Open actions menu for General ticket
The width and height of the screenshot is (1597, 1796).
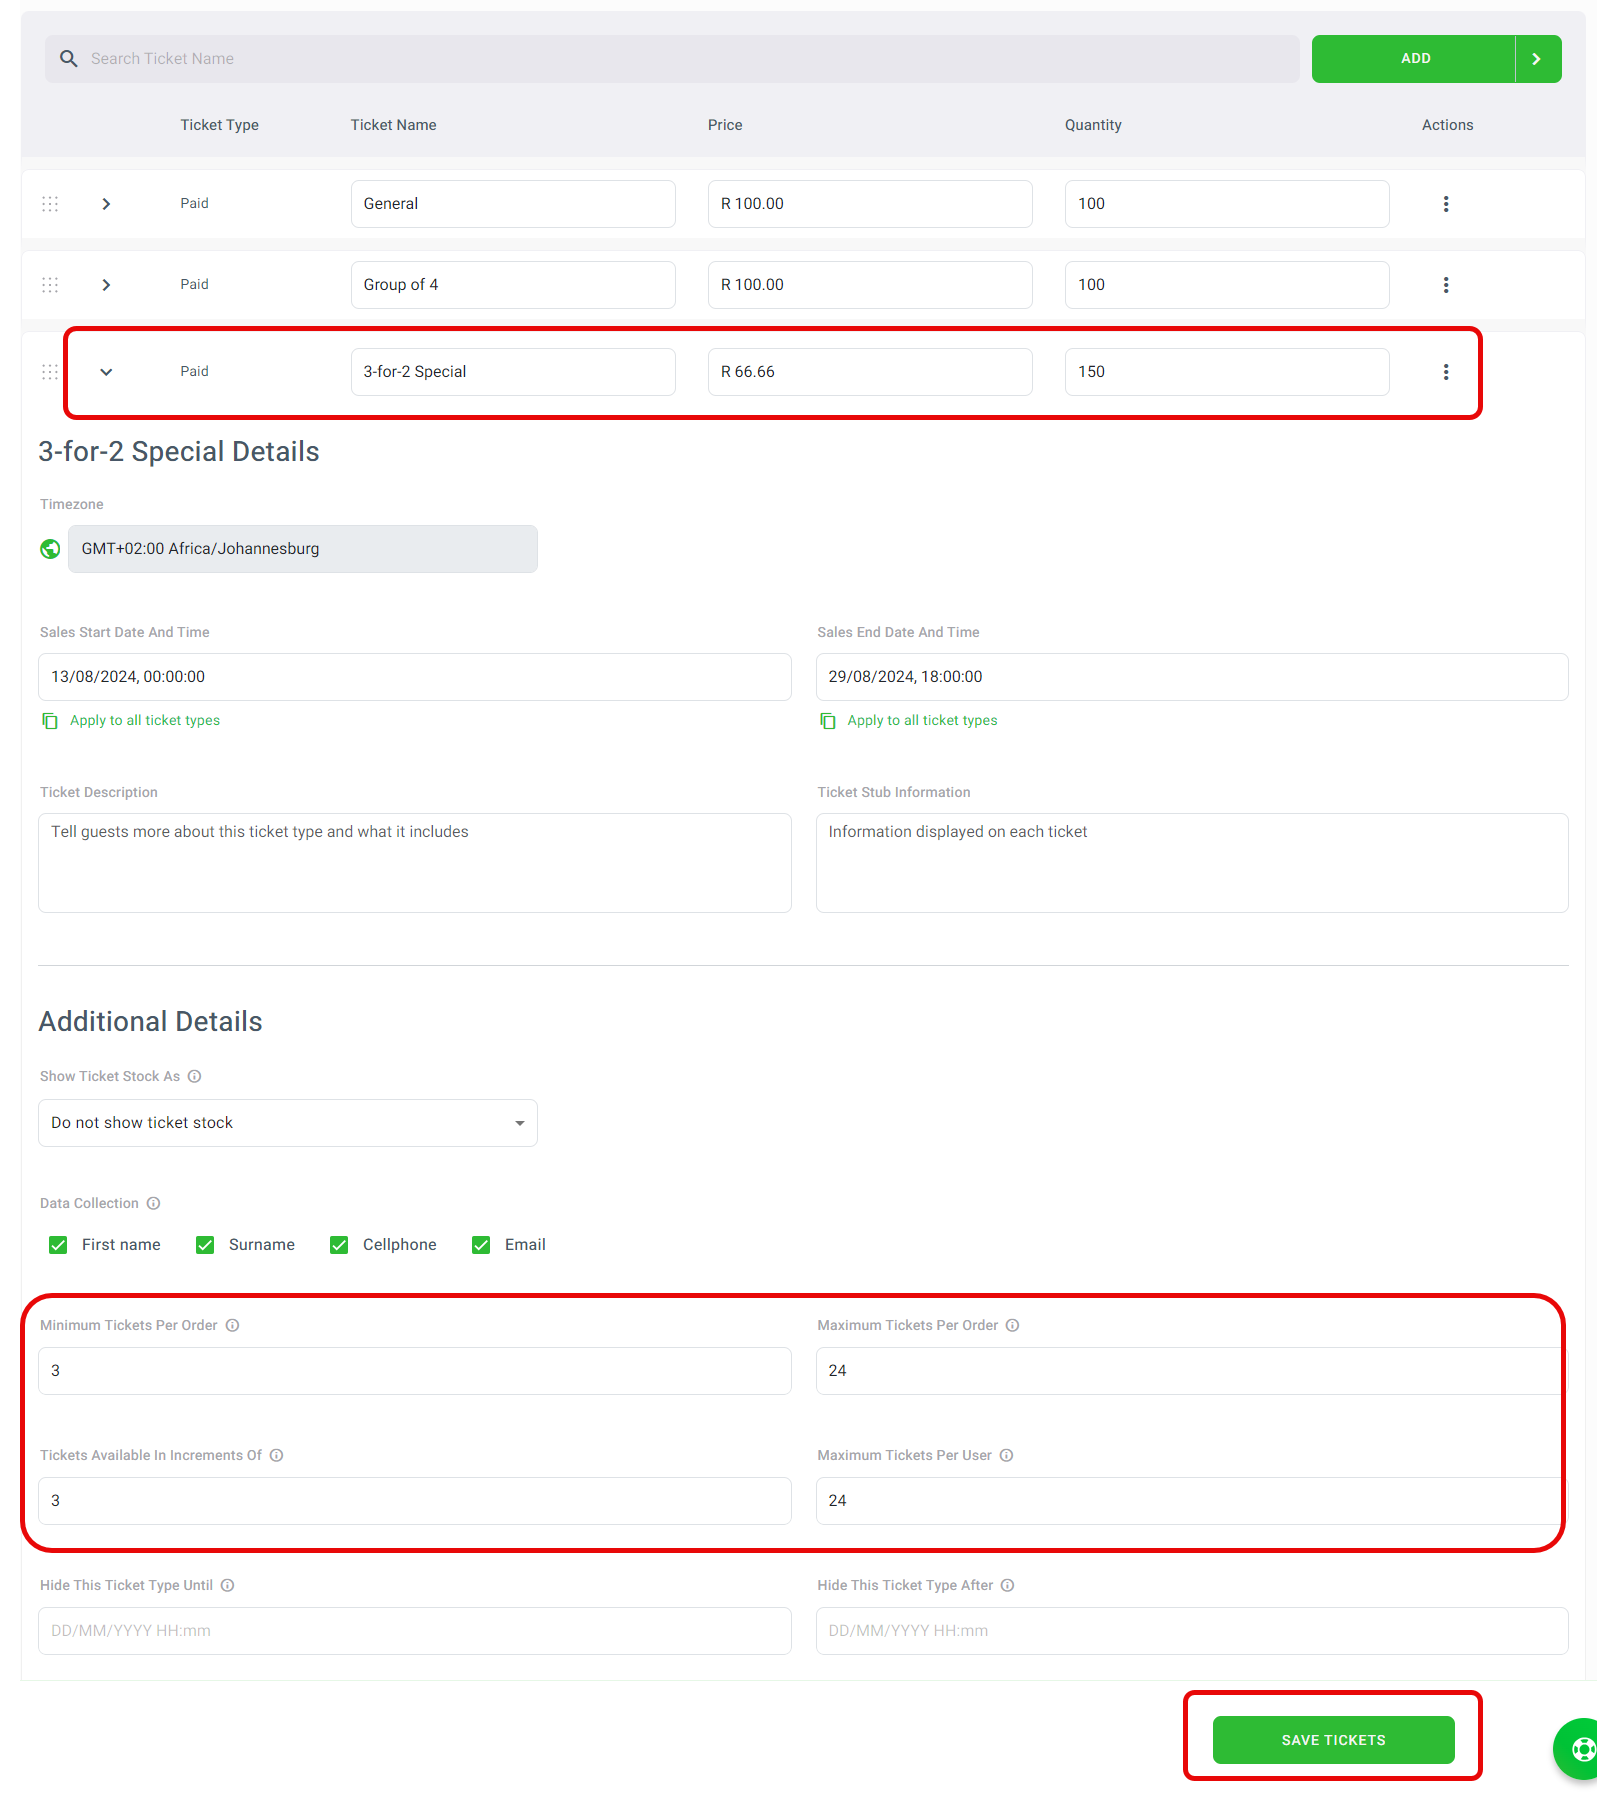[x=1446, y=204]
